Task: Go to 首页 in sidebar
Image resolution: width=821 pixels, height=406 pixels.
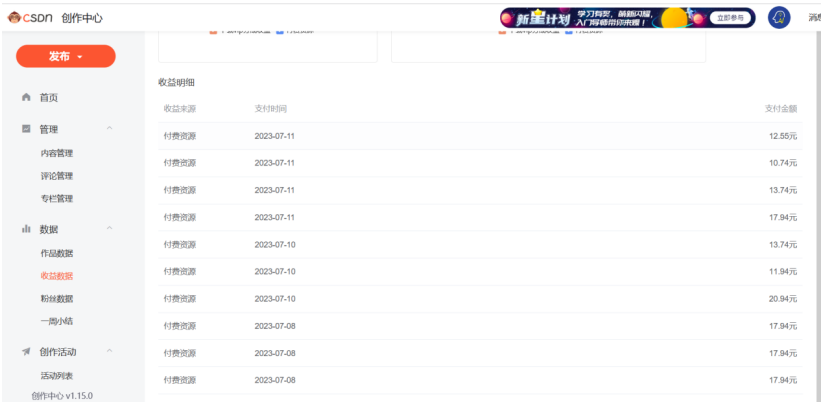Action: click(49, 98)
